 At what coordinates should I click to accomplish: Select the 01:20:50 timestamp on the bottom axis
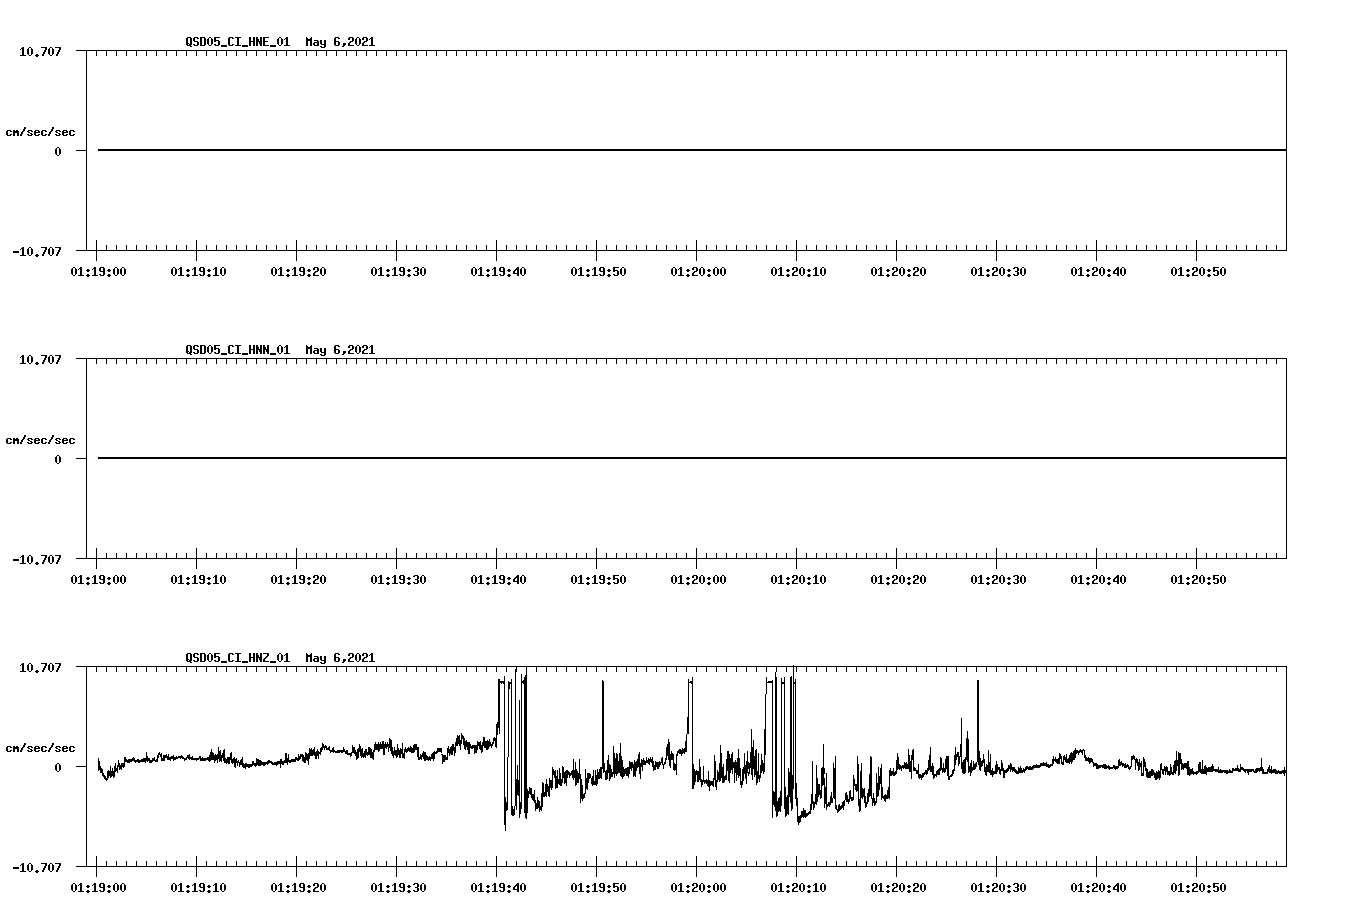tap(1200, 886)
